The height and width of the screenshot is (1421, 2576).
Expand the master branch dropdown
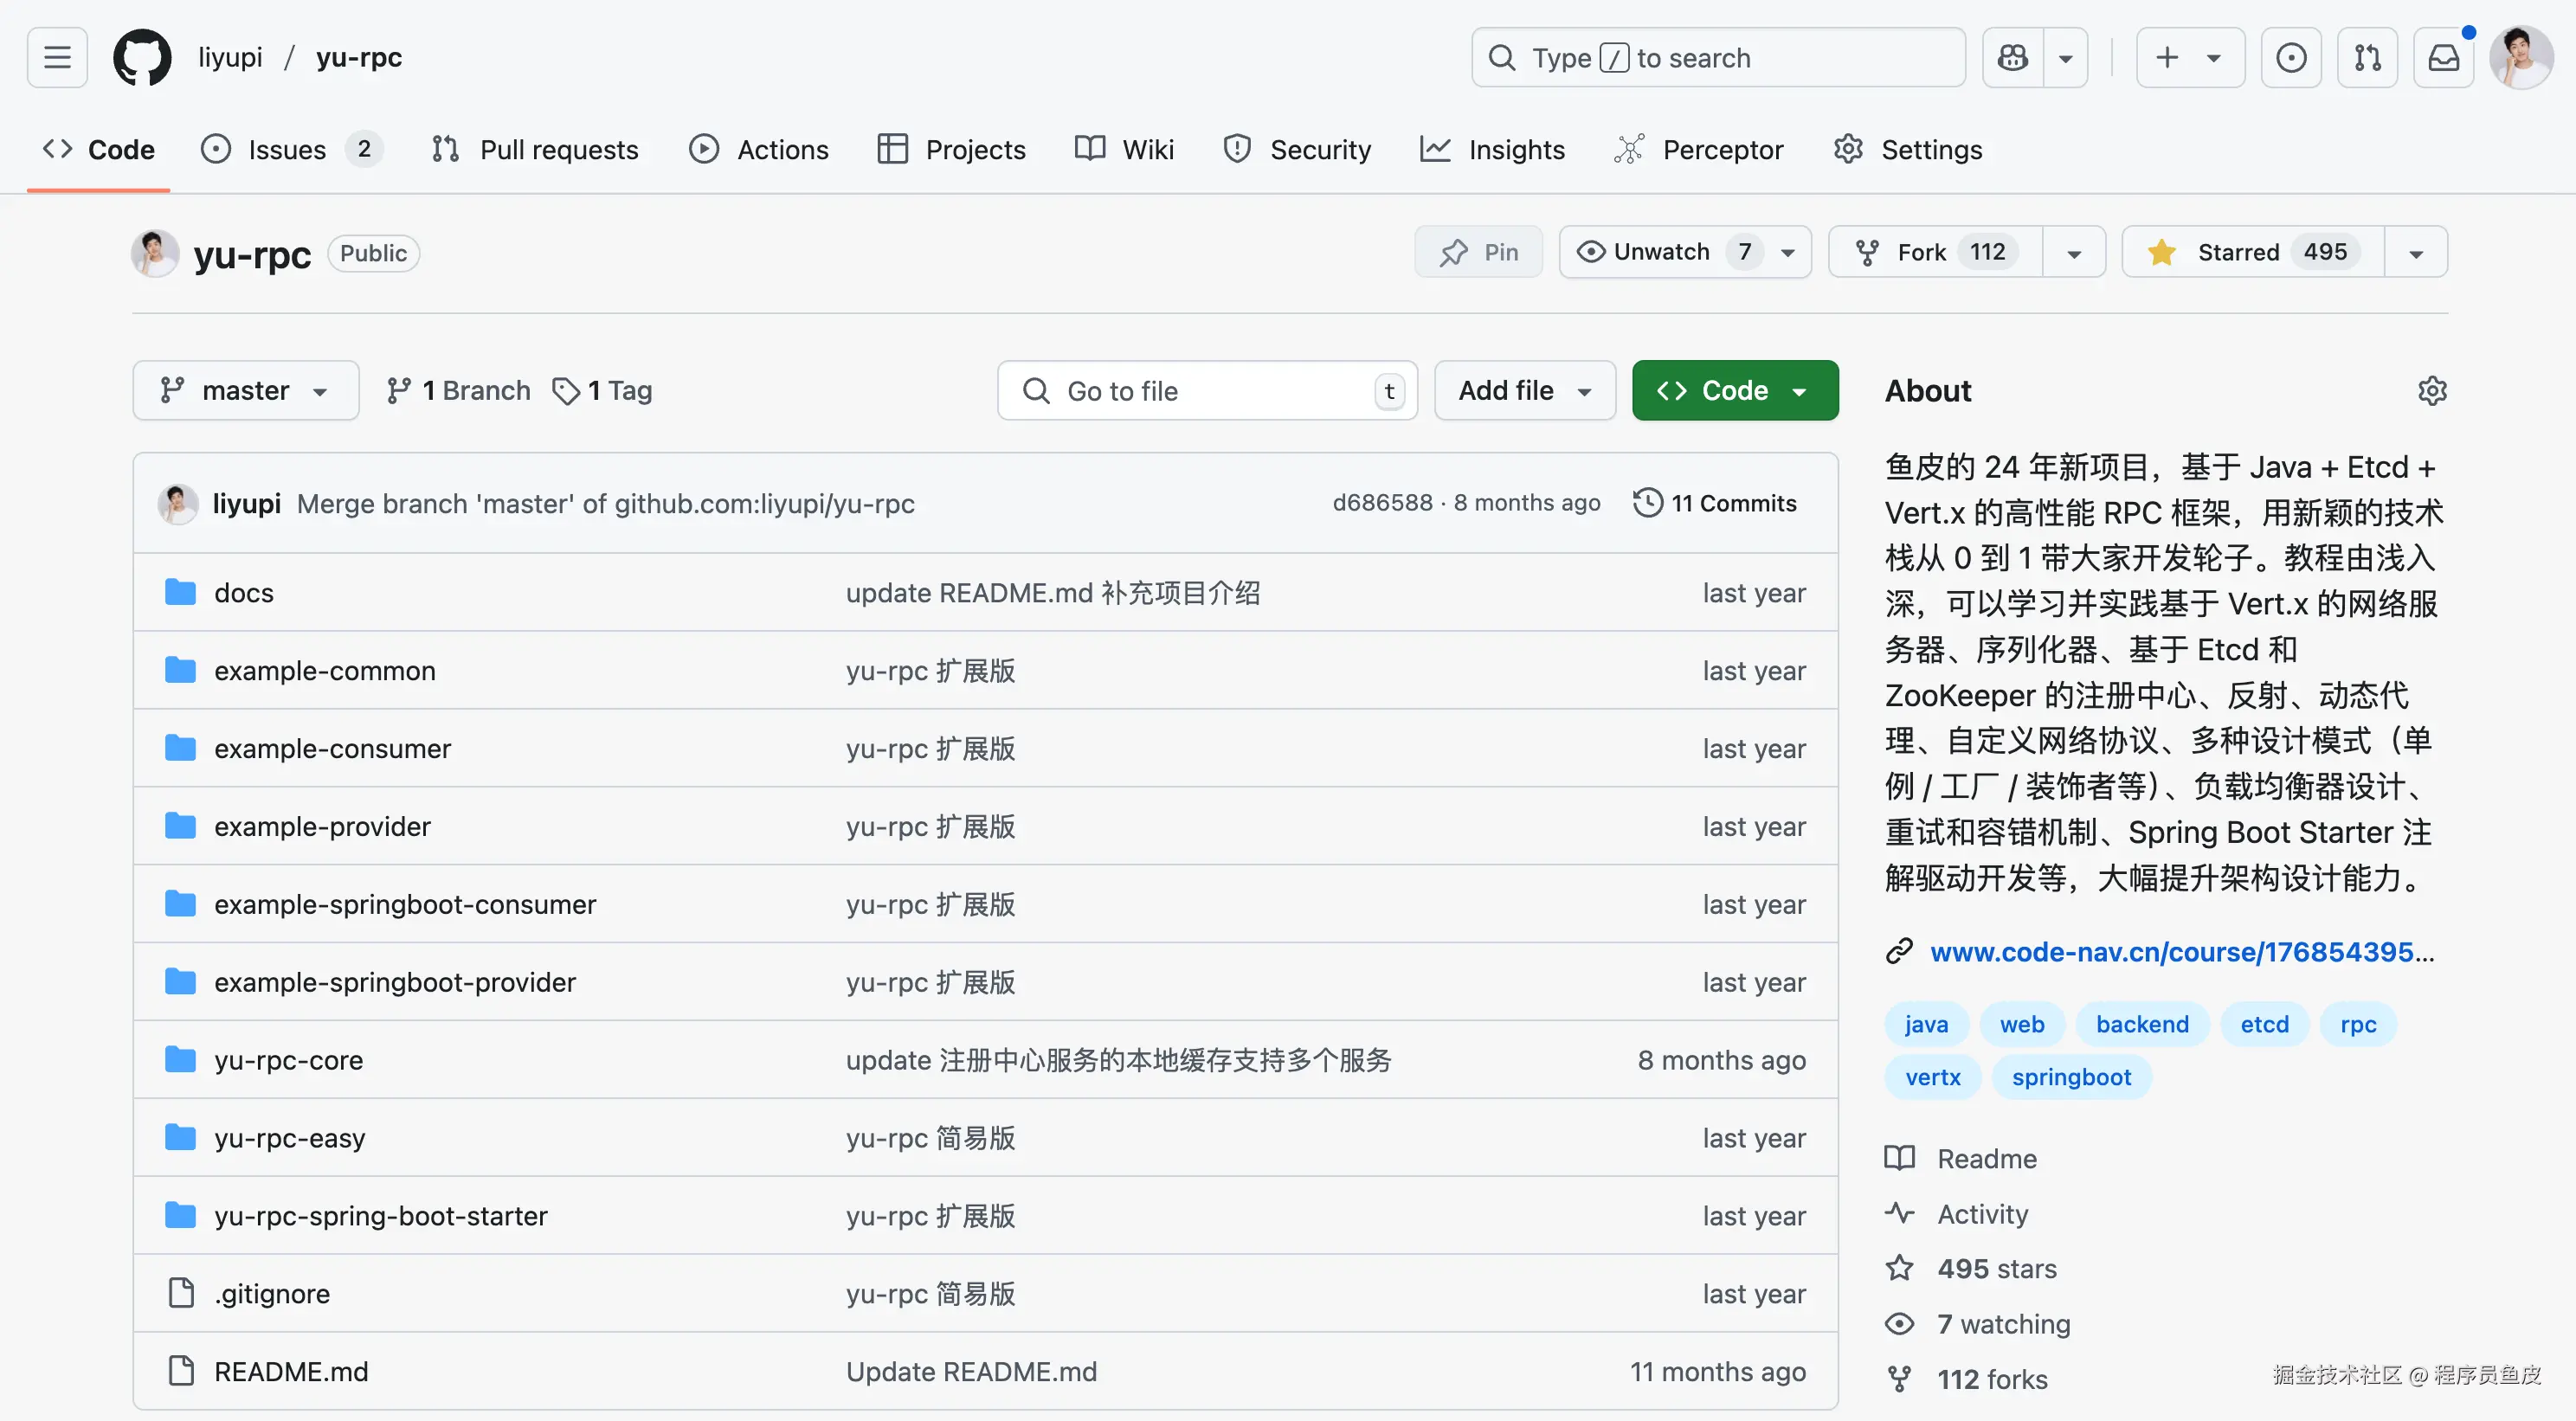click(245, 390)
